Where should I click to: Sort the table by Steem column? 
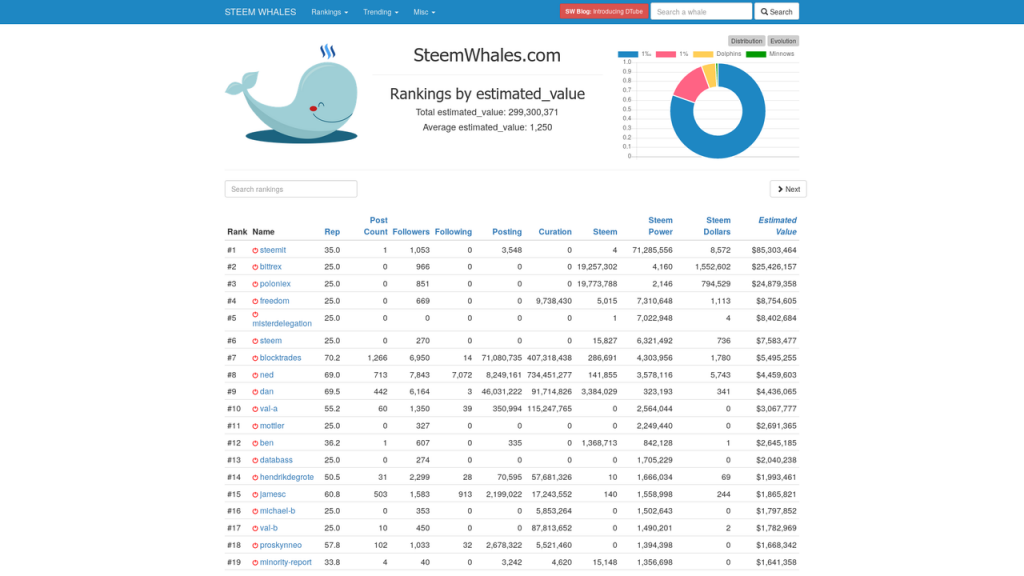coord(605,232)
